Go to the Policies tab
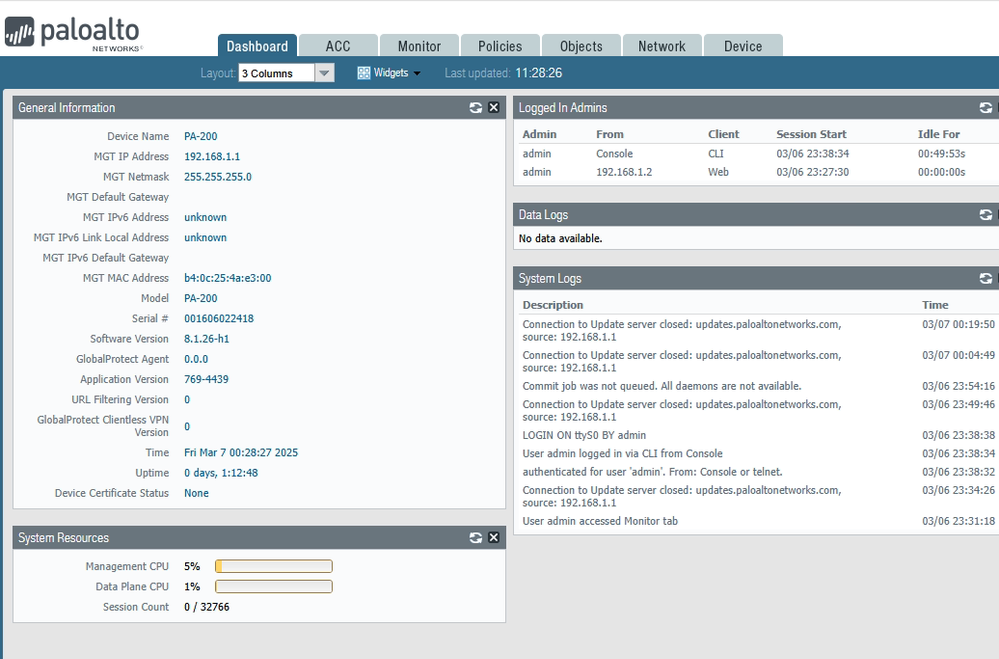This screenshot has width=999, height=659. coord(500,46)
